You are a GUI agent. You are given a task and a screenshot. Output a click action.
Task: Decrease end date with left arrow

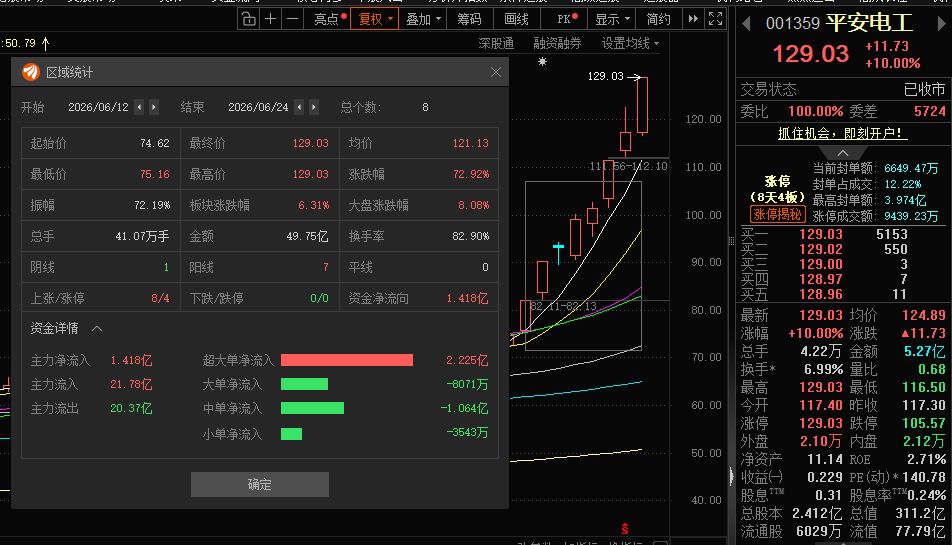tap(299, 107)
